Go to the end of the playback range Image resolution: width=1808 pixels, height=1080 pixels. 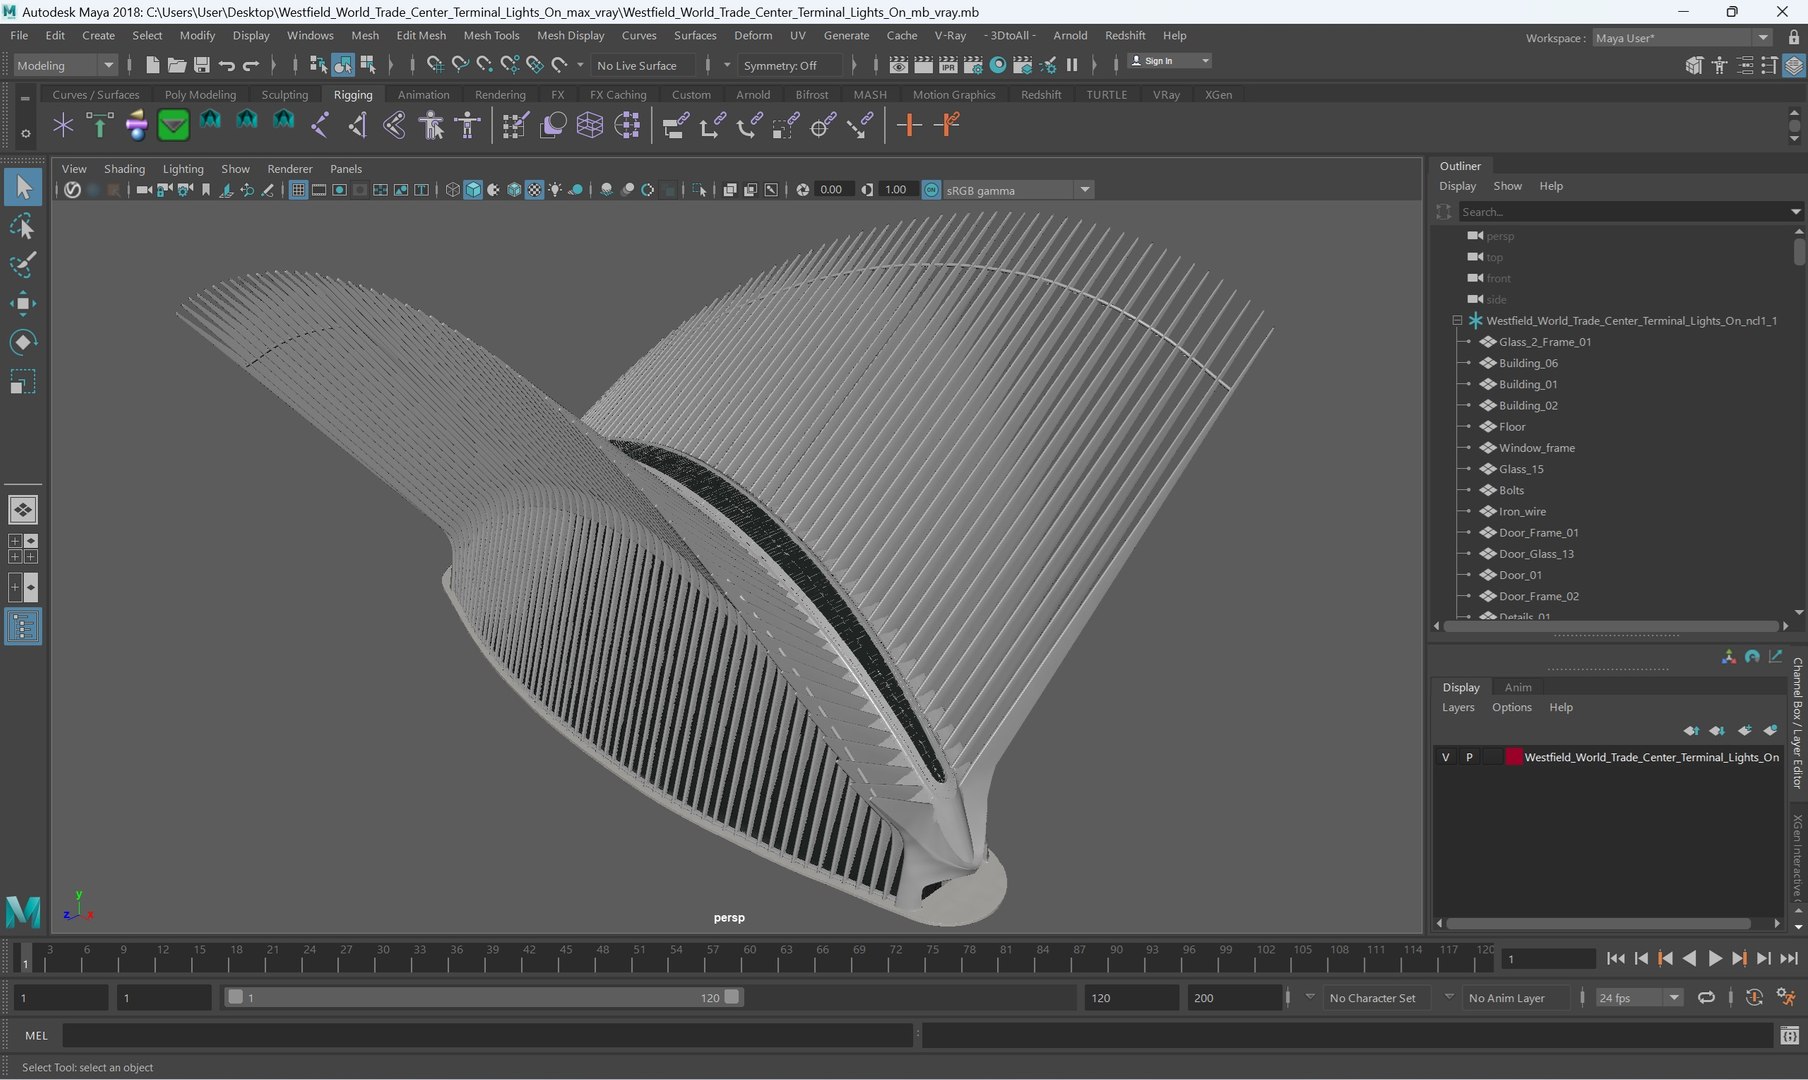click(x=1788, y=958)
